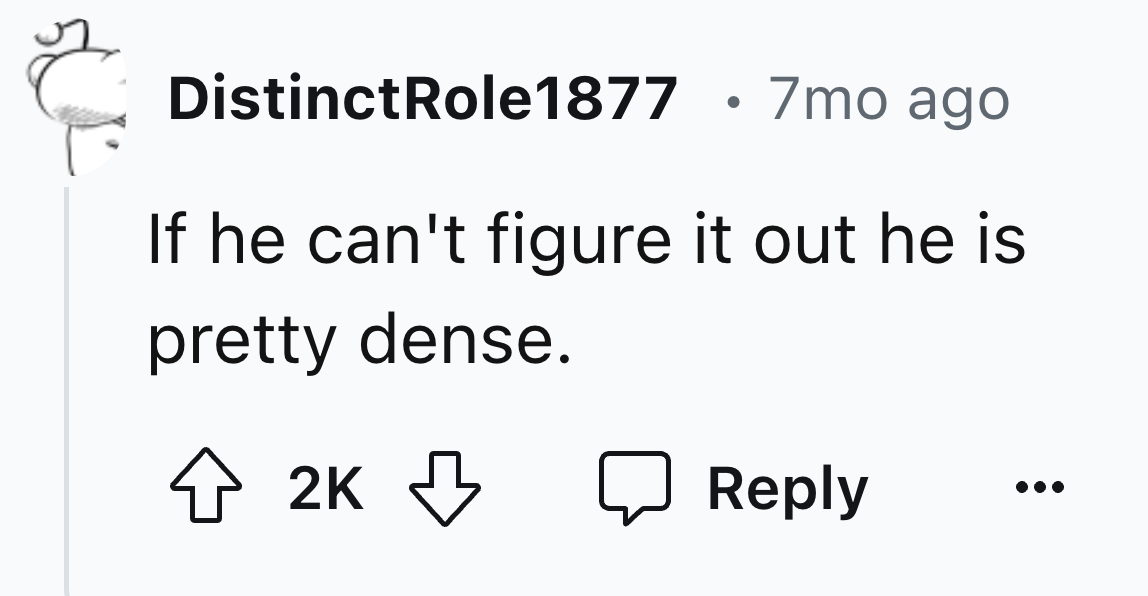The width and height of the screenshot is (1148, 596).
Task: Click the words "pretty dense."
Action: 360,342
